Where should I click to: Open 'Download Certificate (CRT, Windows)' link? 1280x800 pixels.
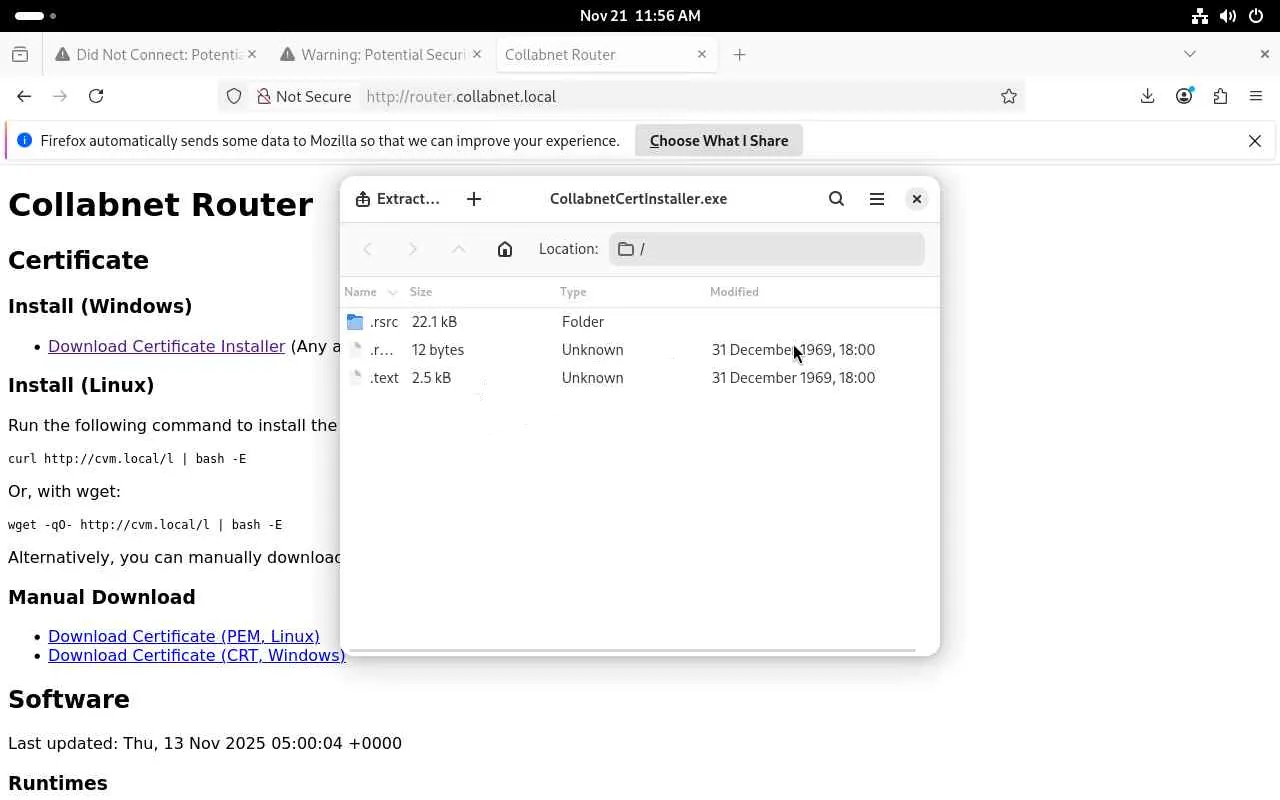click(197, 655)
